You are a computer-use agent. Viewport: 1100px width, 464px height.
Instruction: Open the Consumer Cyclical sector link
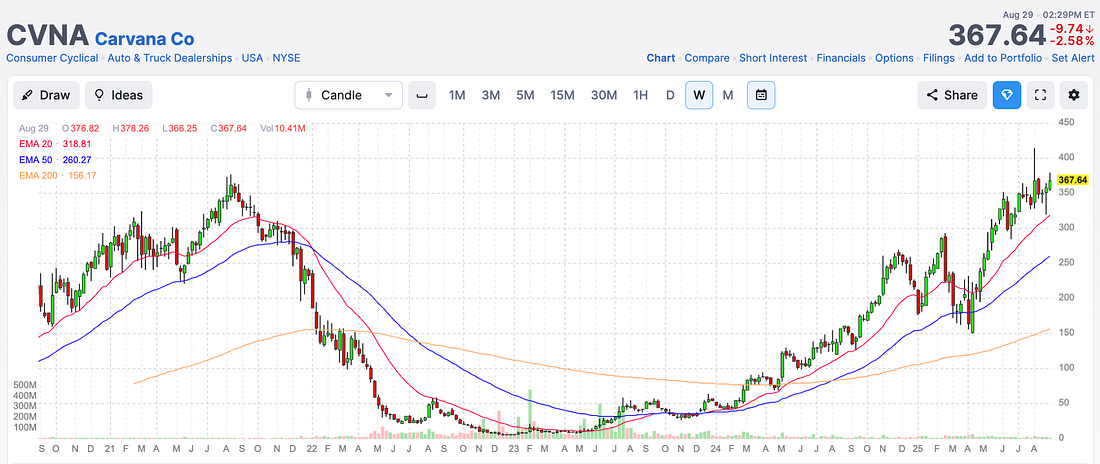(52, 58)
